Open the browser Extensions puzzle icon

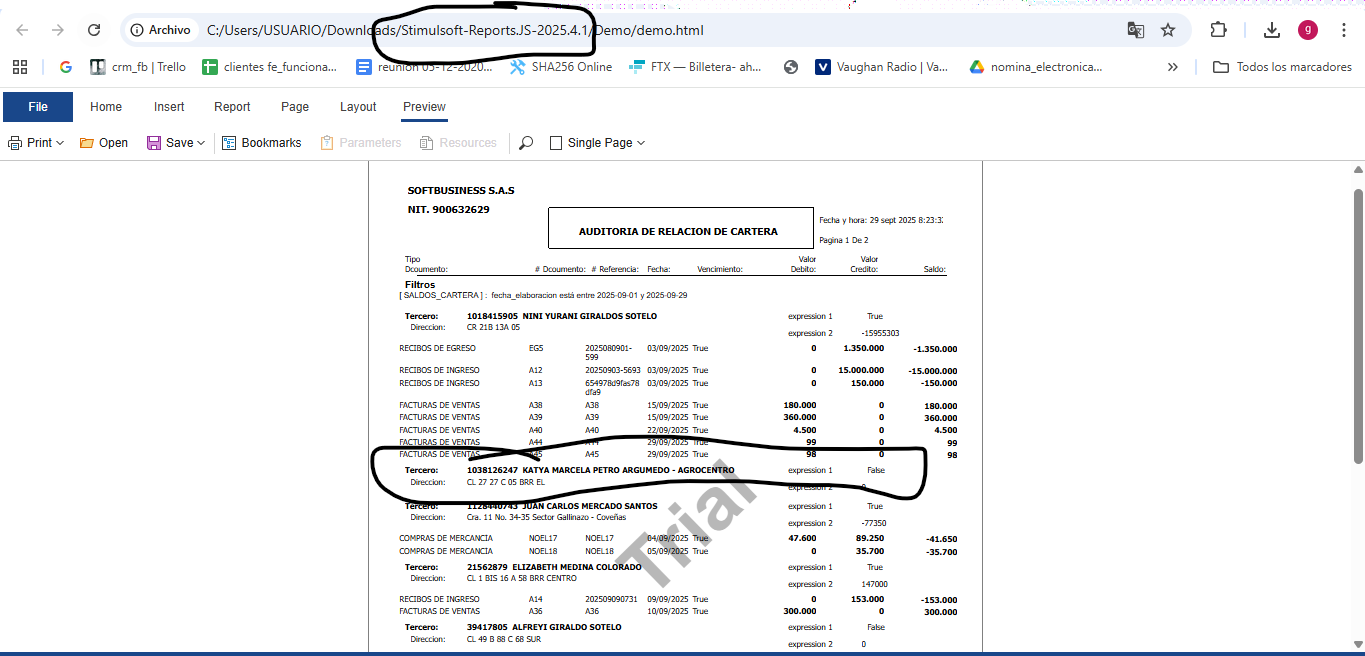[x=1218, y=30]
